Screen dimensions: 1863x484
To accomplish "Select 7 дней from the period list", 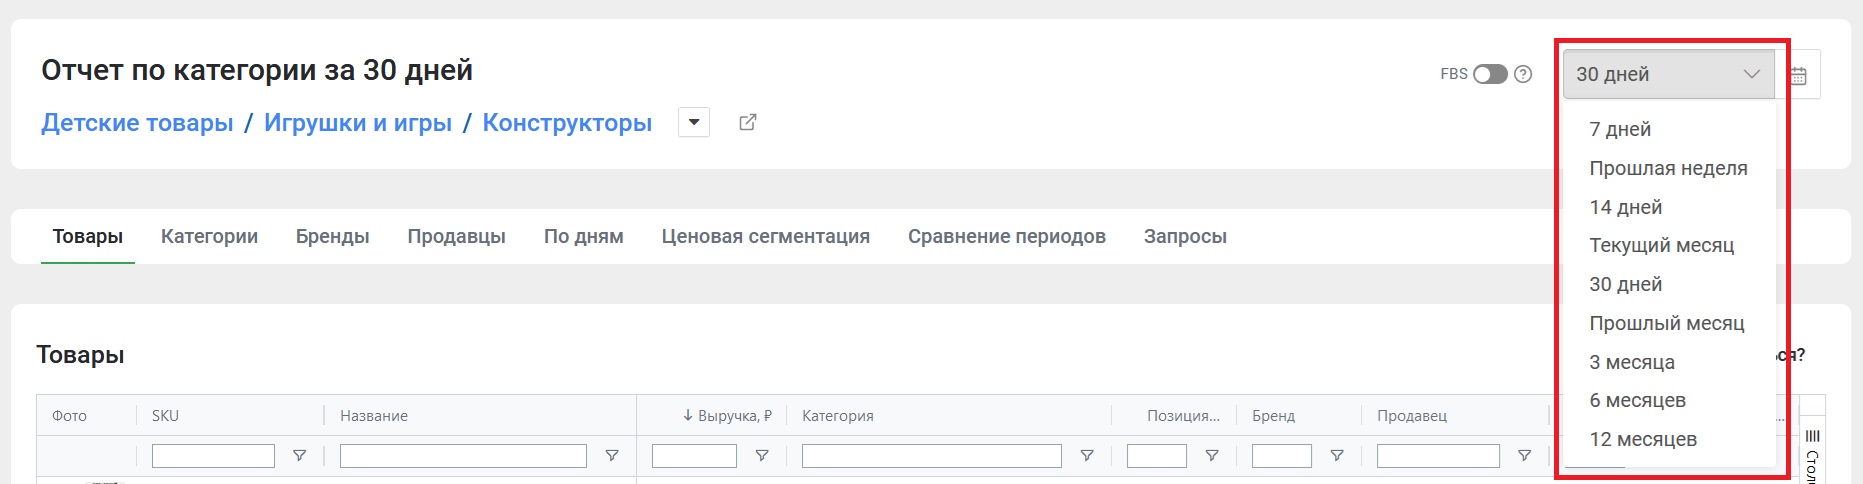I will [x=1620, y=129].
